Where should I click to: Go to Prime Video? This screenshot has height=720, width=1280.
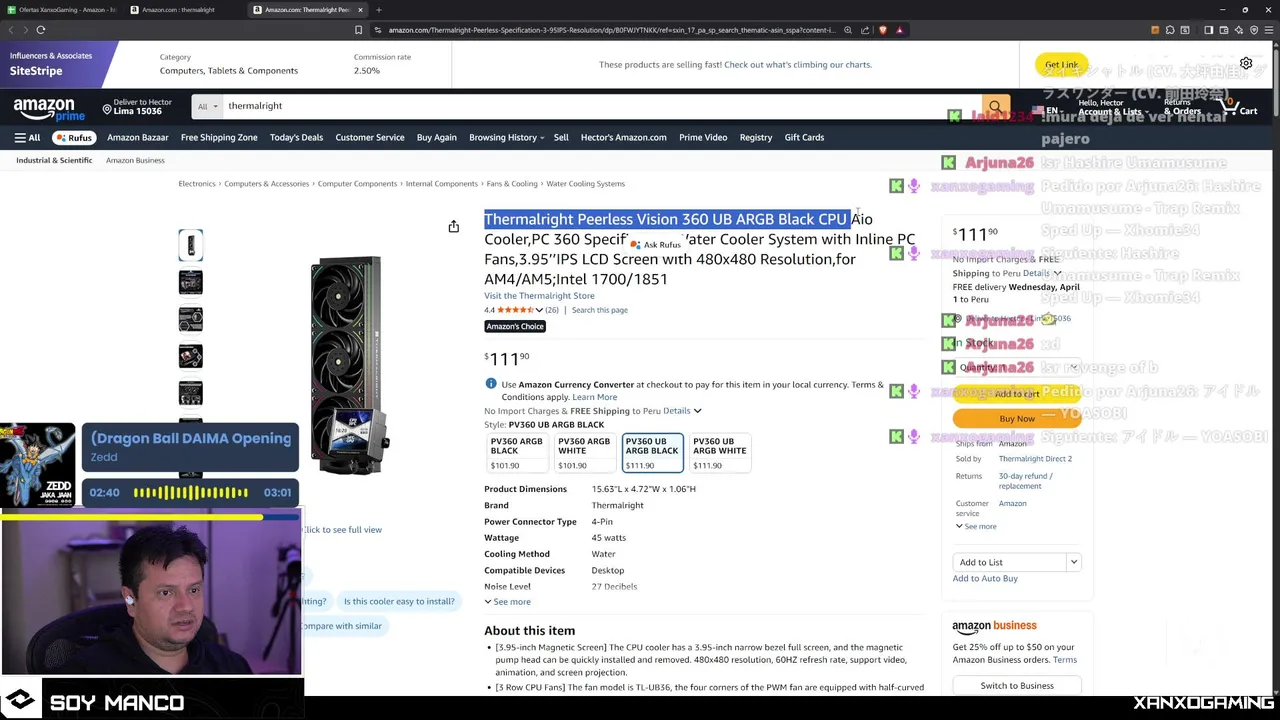coord(703,137)
